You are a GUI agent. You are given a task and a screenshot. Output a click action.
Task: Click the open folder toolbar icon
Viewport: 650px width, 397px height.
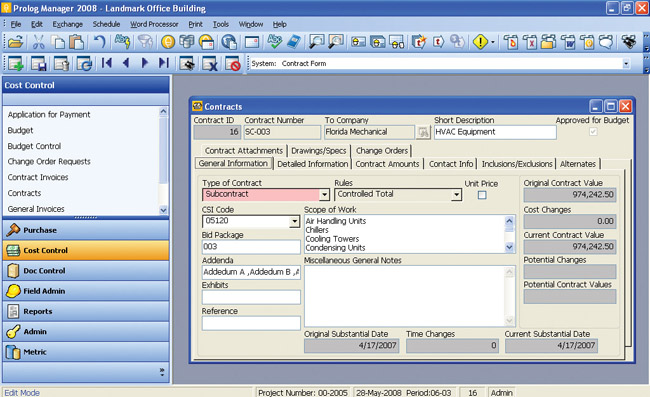16,42
